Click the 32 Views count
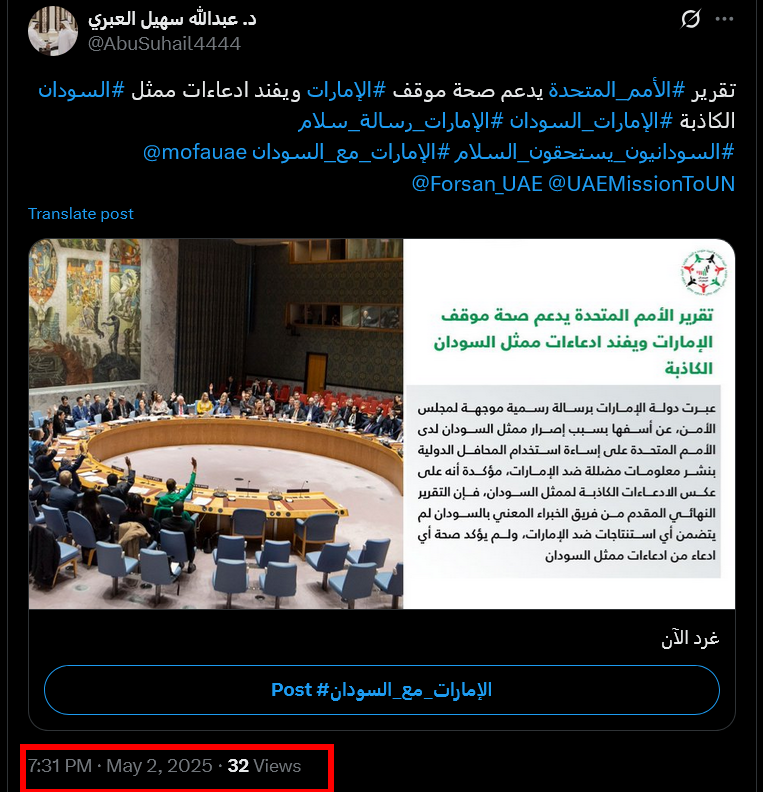This screenshot has width=763, height=792. (x=264, y=766)
